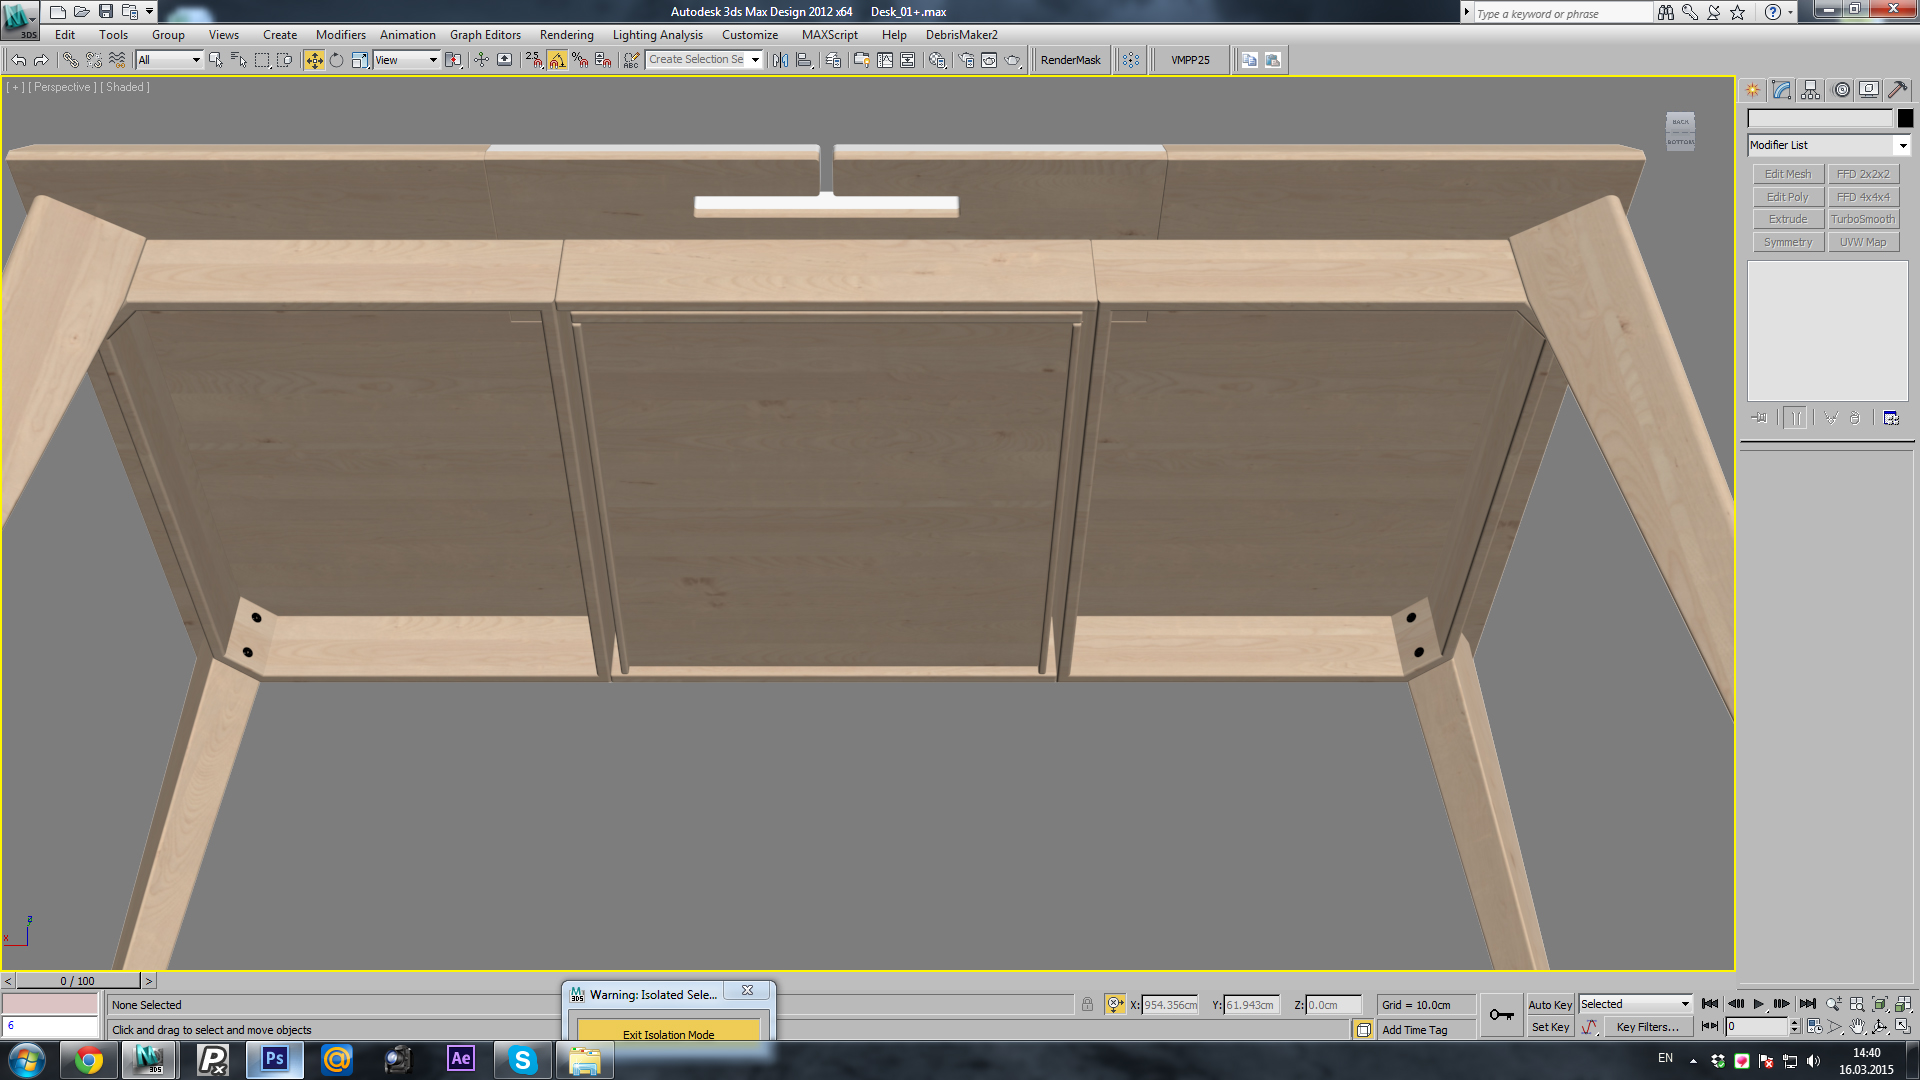
Task: Open the Hierarchy panel tab icon
Action: (1811, 90)
